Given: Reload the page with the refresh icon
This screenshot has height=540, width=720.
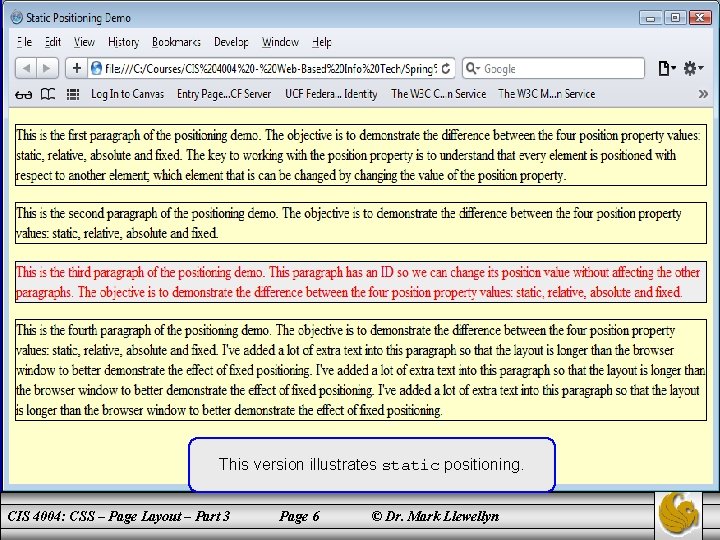Looking at the screenshot, I should click(x=446, y=68).
